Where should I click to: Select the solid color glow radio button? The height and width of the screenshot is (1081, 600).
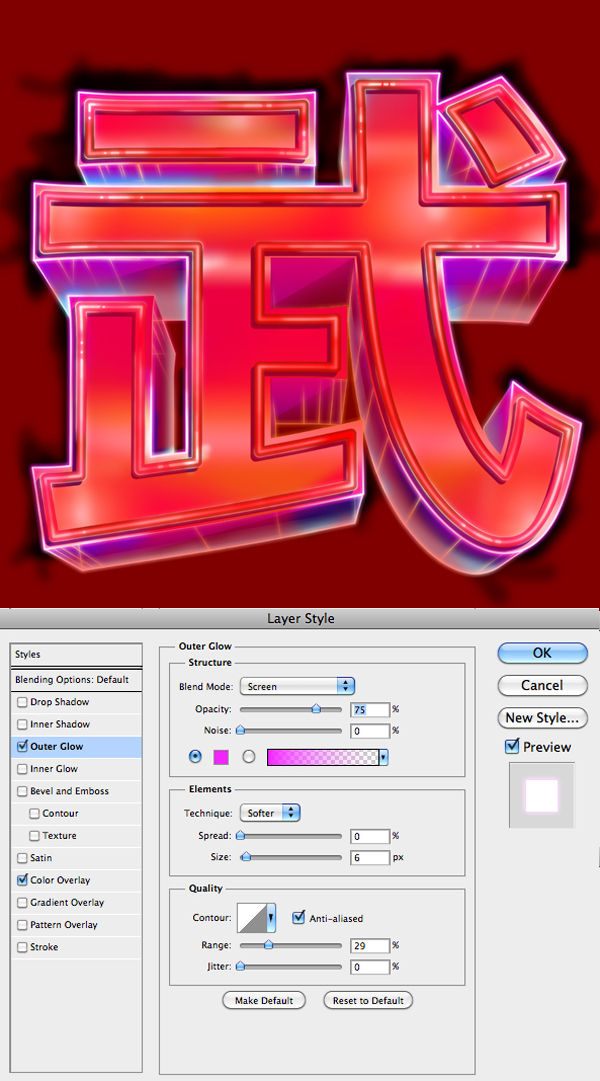point(196,757)
